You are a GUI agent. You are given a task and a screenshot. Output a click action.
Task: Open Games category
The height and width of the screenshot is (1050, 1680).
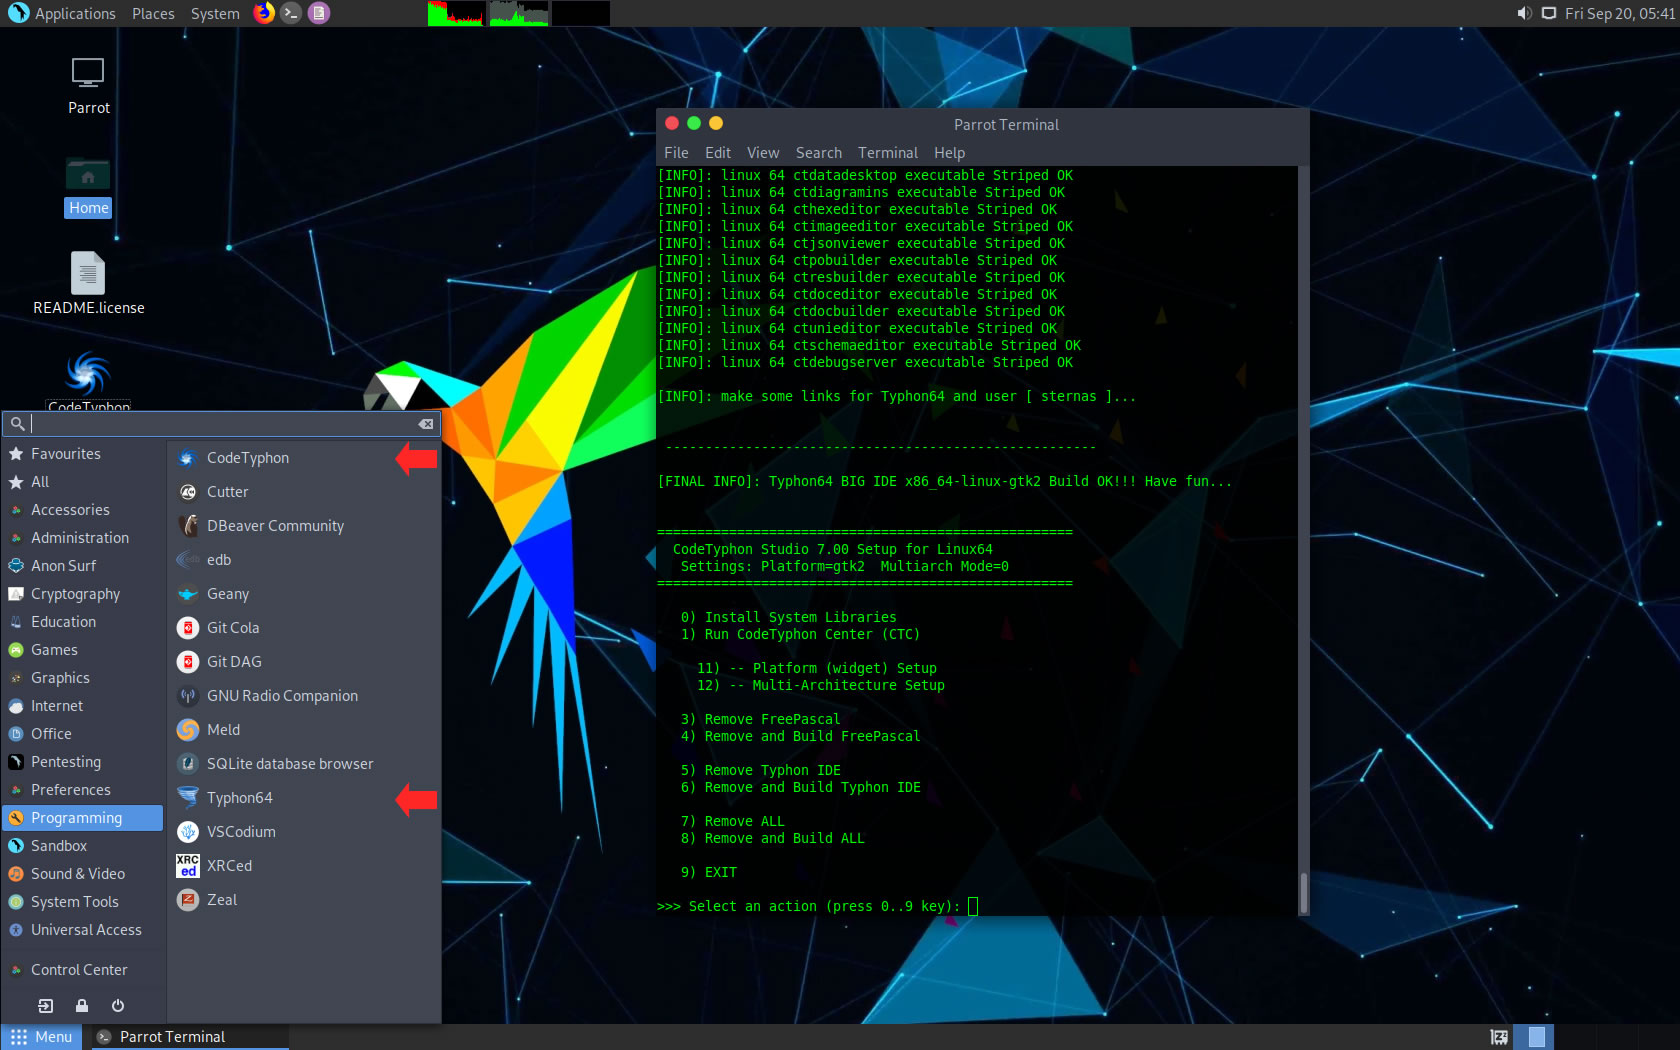point(83,650)
